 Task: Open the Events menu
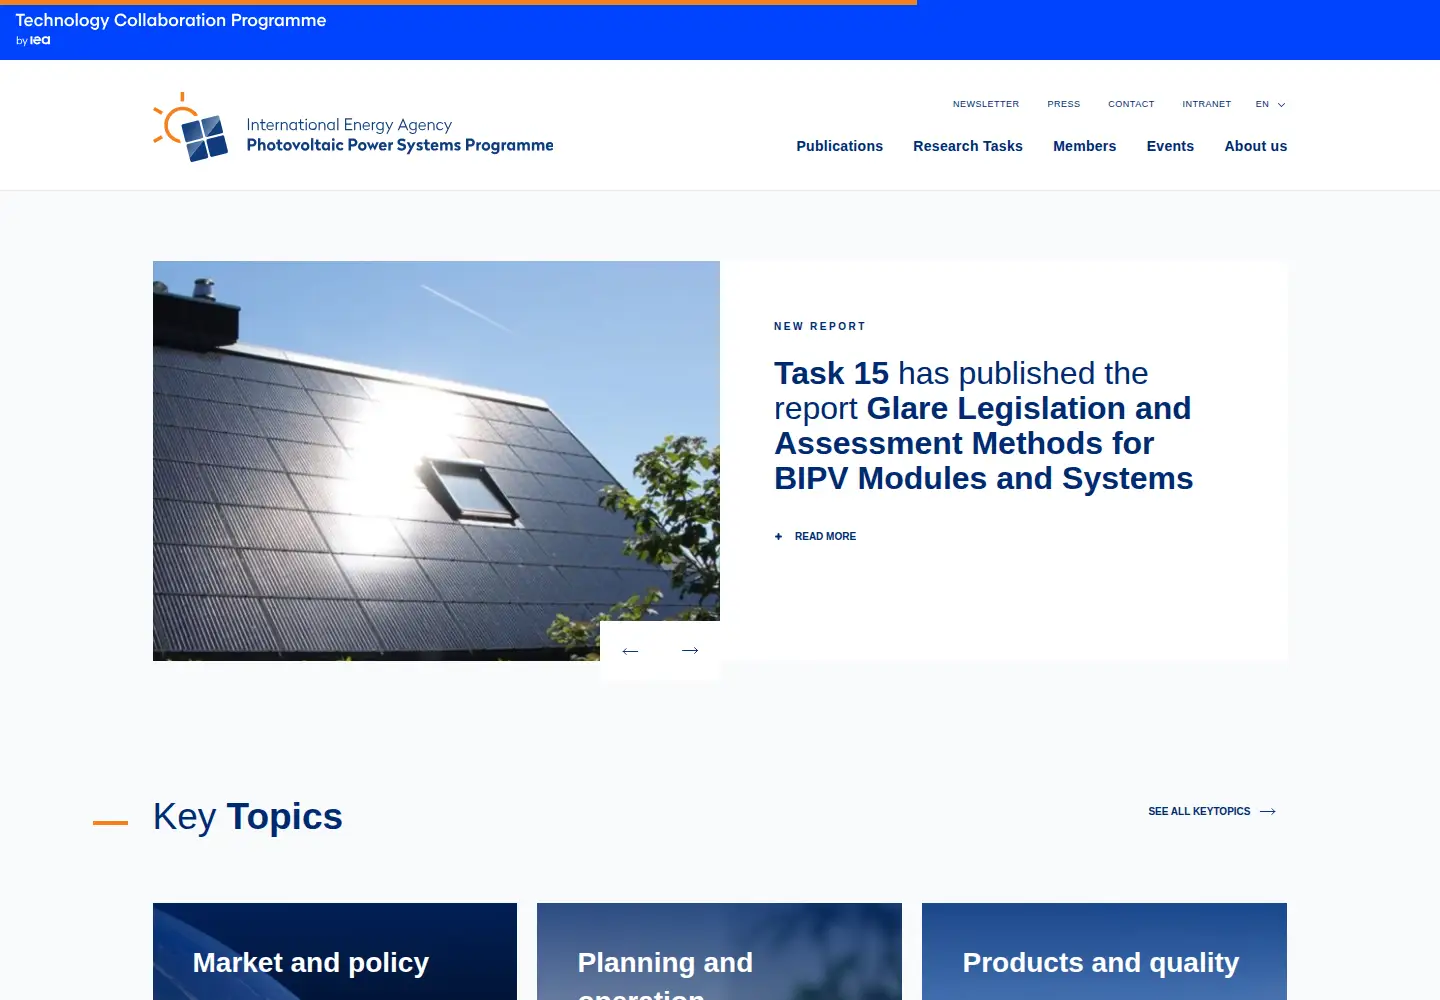pos(1170,146)
